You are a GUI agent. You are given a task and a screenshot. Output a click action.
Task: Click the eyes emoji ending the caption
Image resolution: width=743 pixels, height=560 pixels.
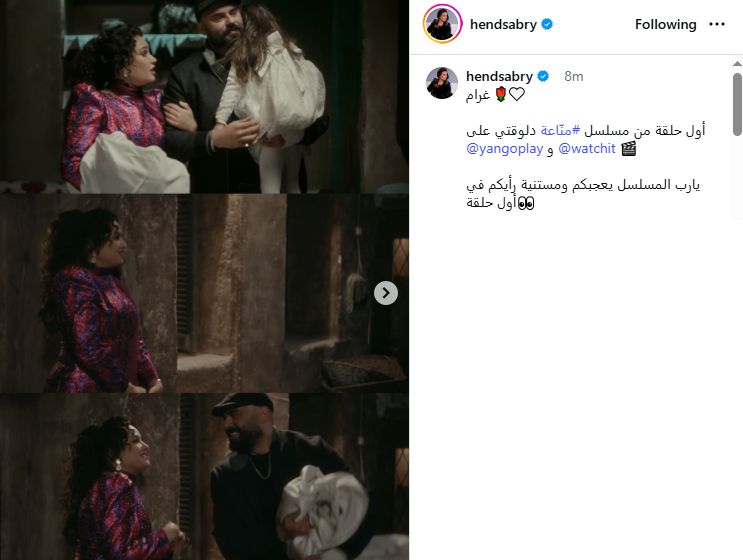pos(526,204)
